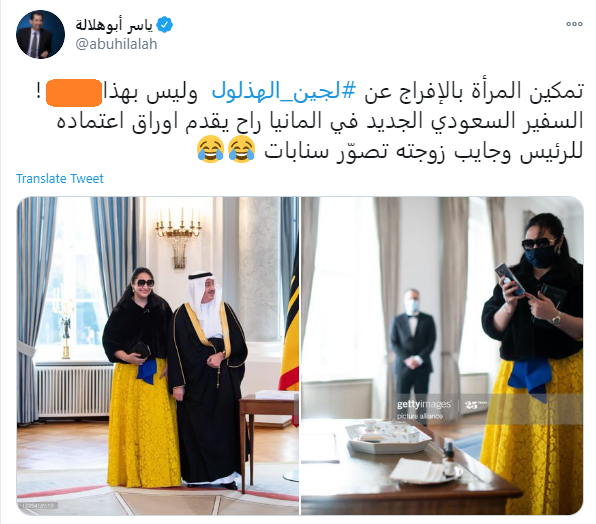Open the @abuhilalah handle link
Screen dimensions: 596x524
tap(116, 44)
